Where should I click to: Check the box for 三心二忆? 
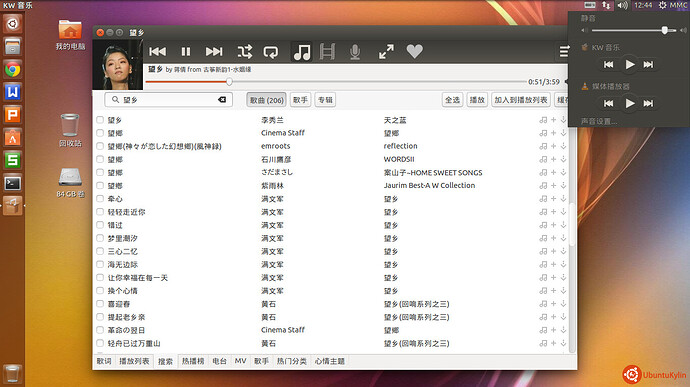pos(100,251)
